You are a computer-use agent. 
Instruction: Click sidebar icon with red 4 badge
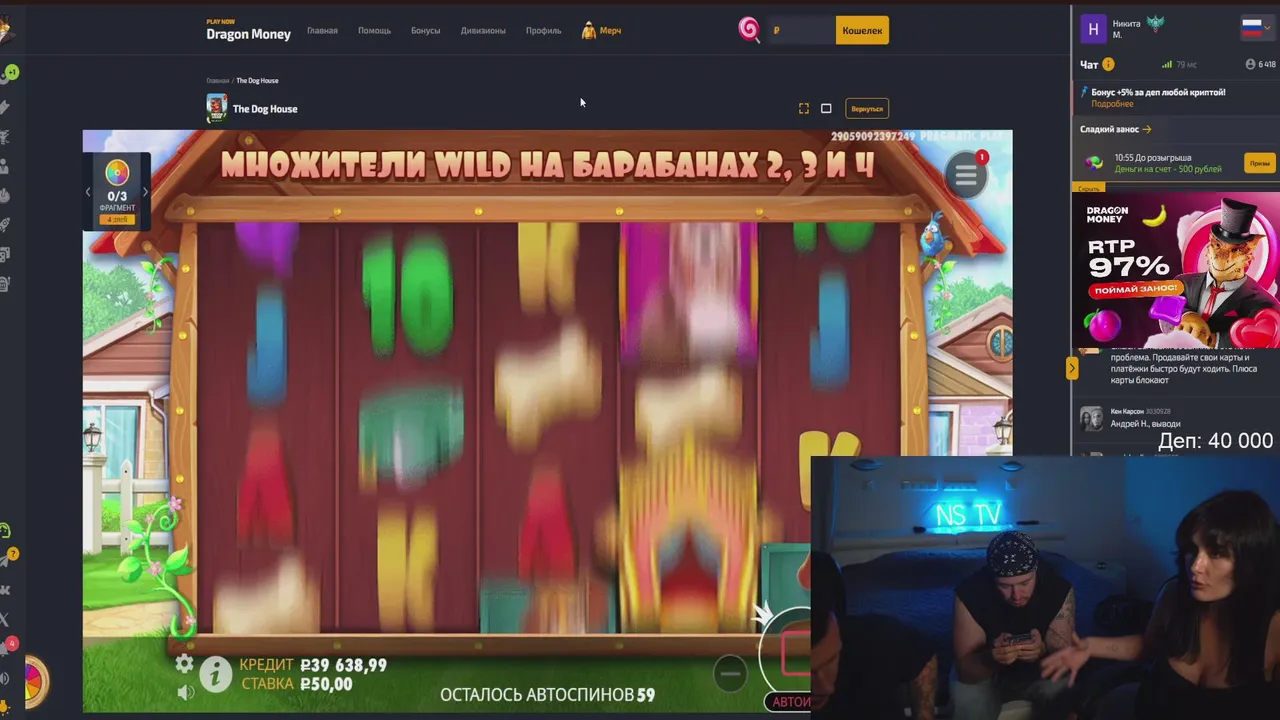point(8,647)
